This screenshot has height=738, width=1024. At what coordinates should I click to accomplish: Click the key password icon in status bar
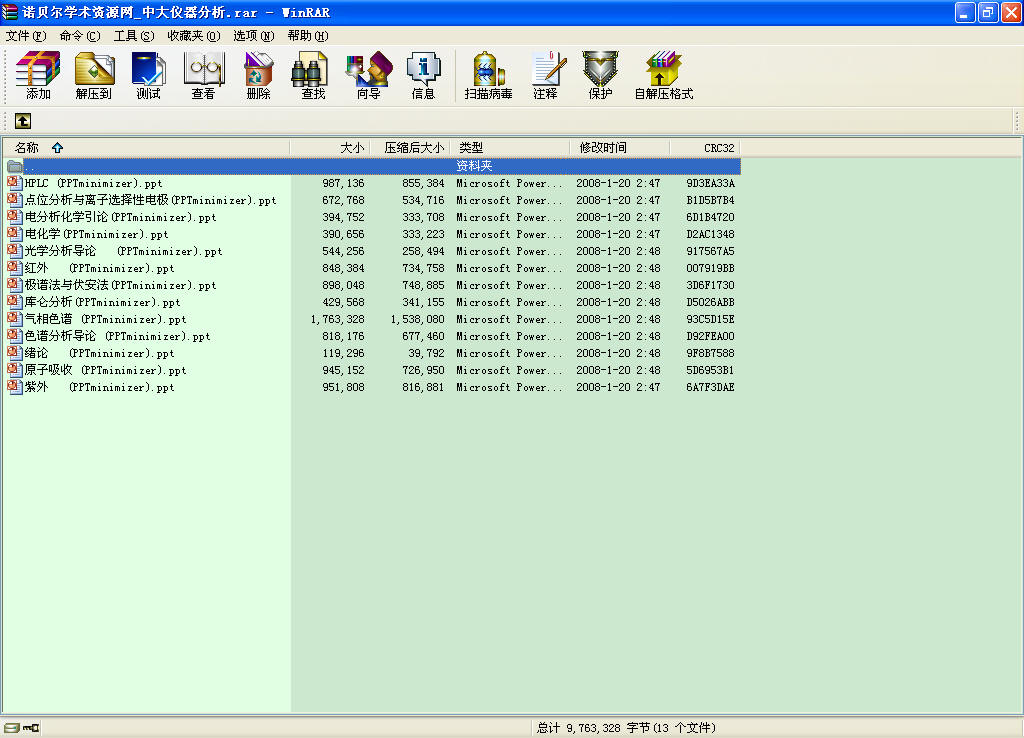pos(31,728)
